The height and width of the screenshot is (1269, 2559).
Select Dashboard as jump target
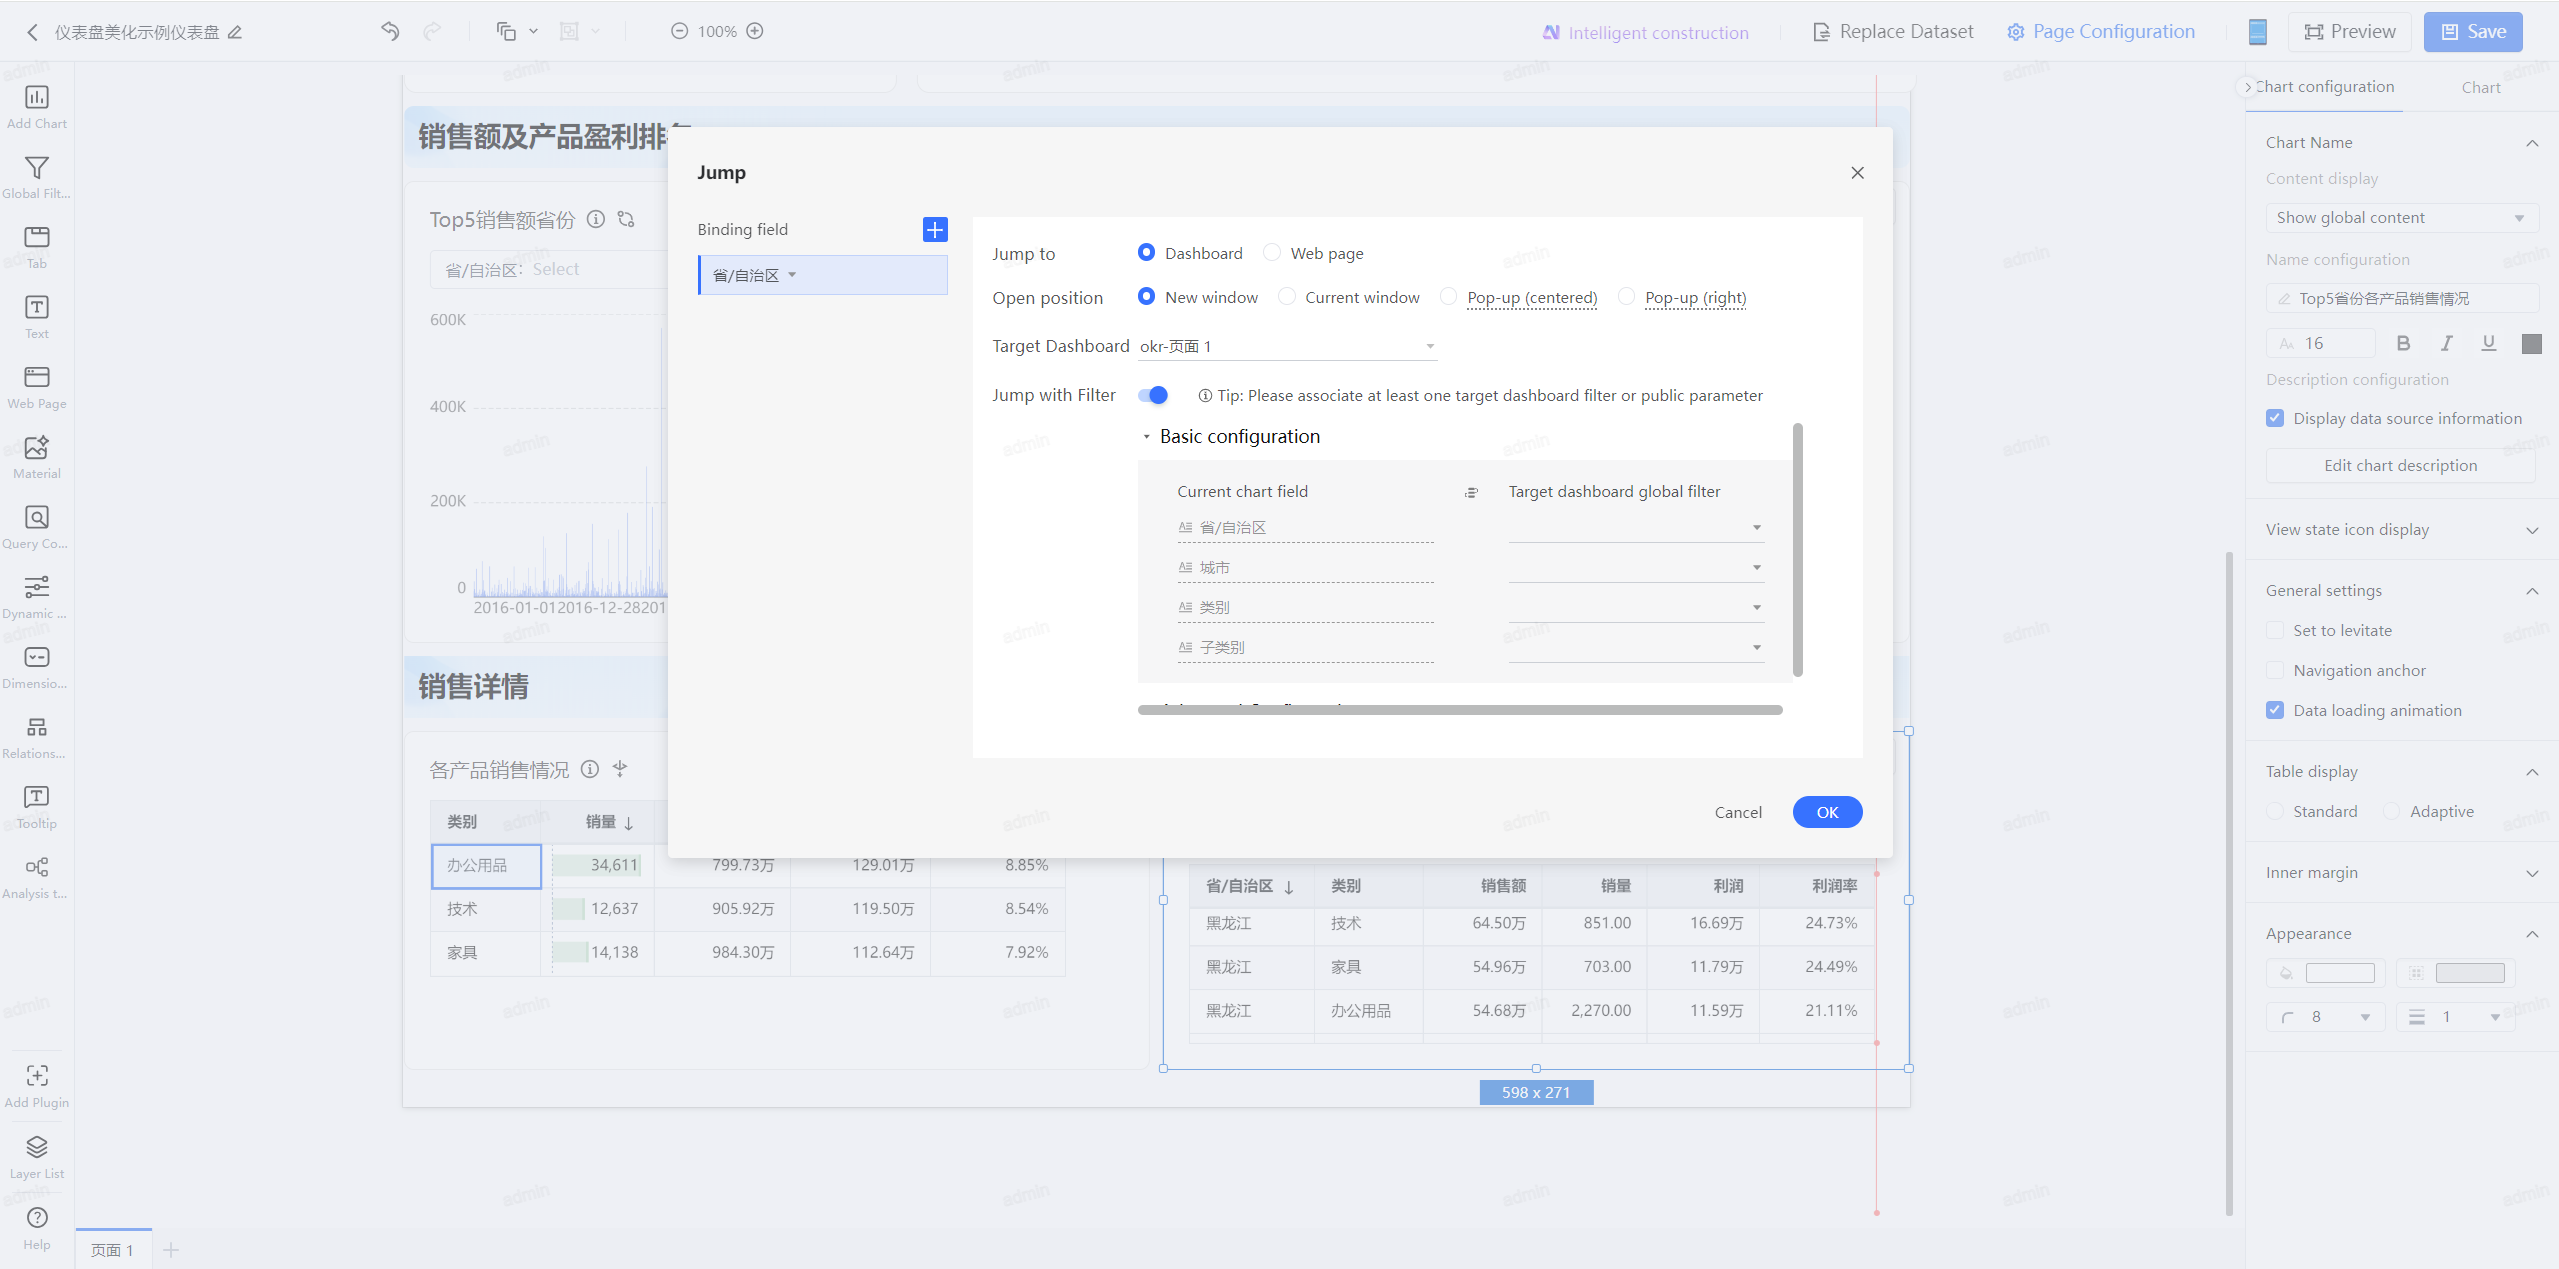pos(1146,253)
